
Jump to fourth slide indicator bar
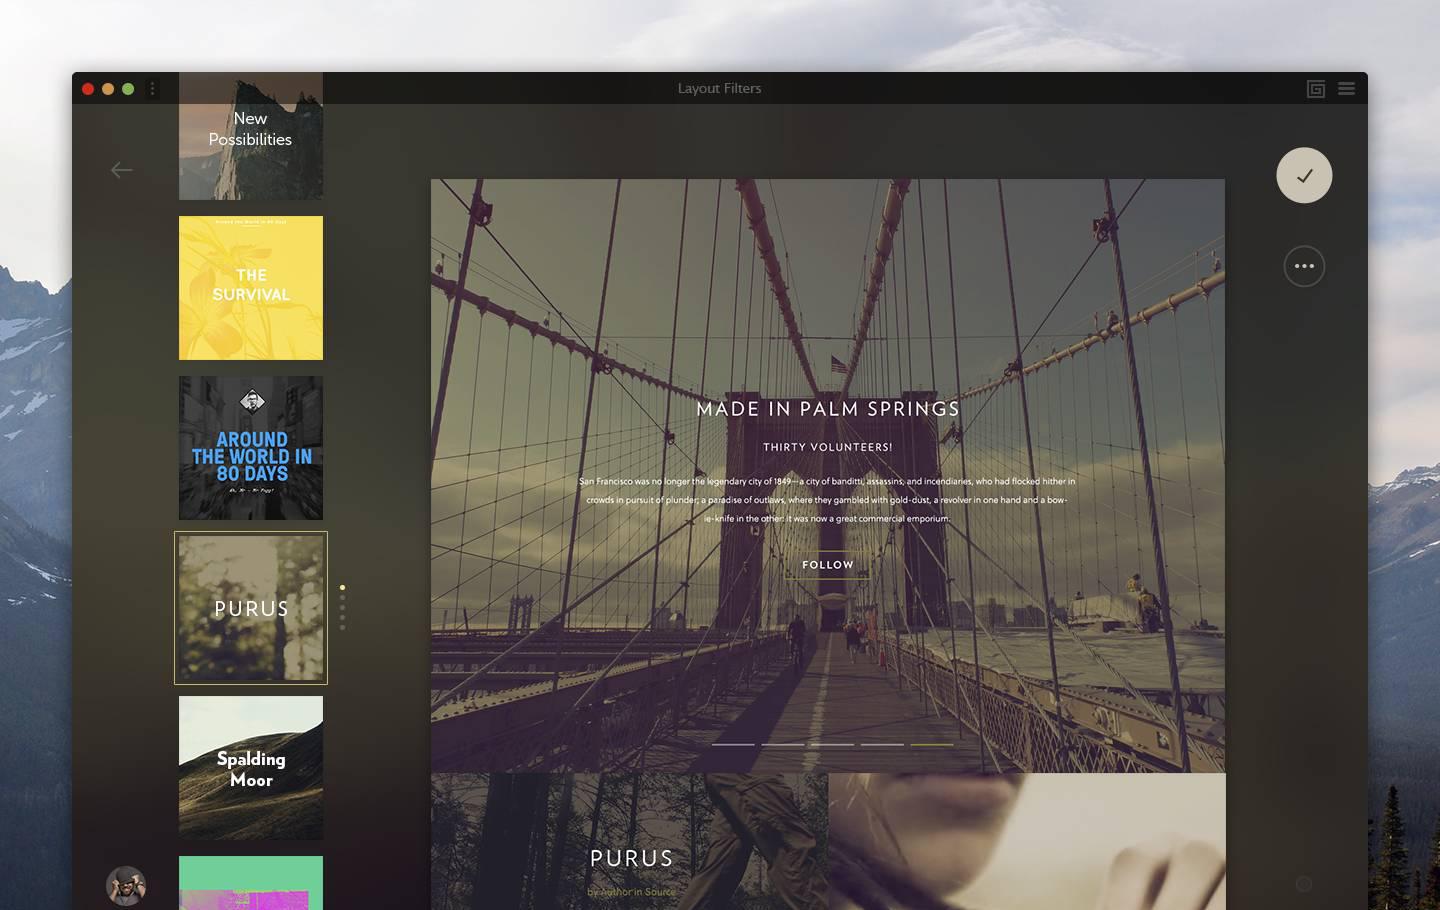(882, 744)
